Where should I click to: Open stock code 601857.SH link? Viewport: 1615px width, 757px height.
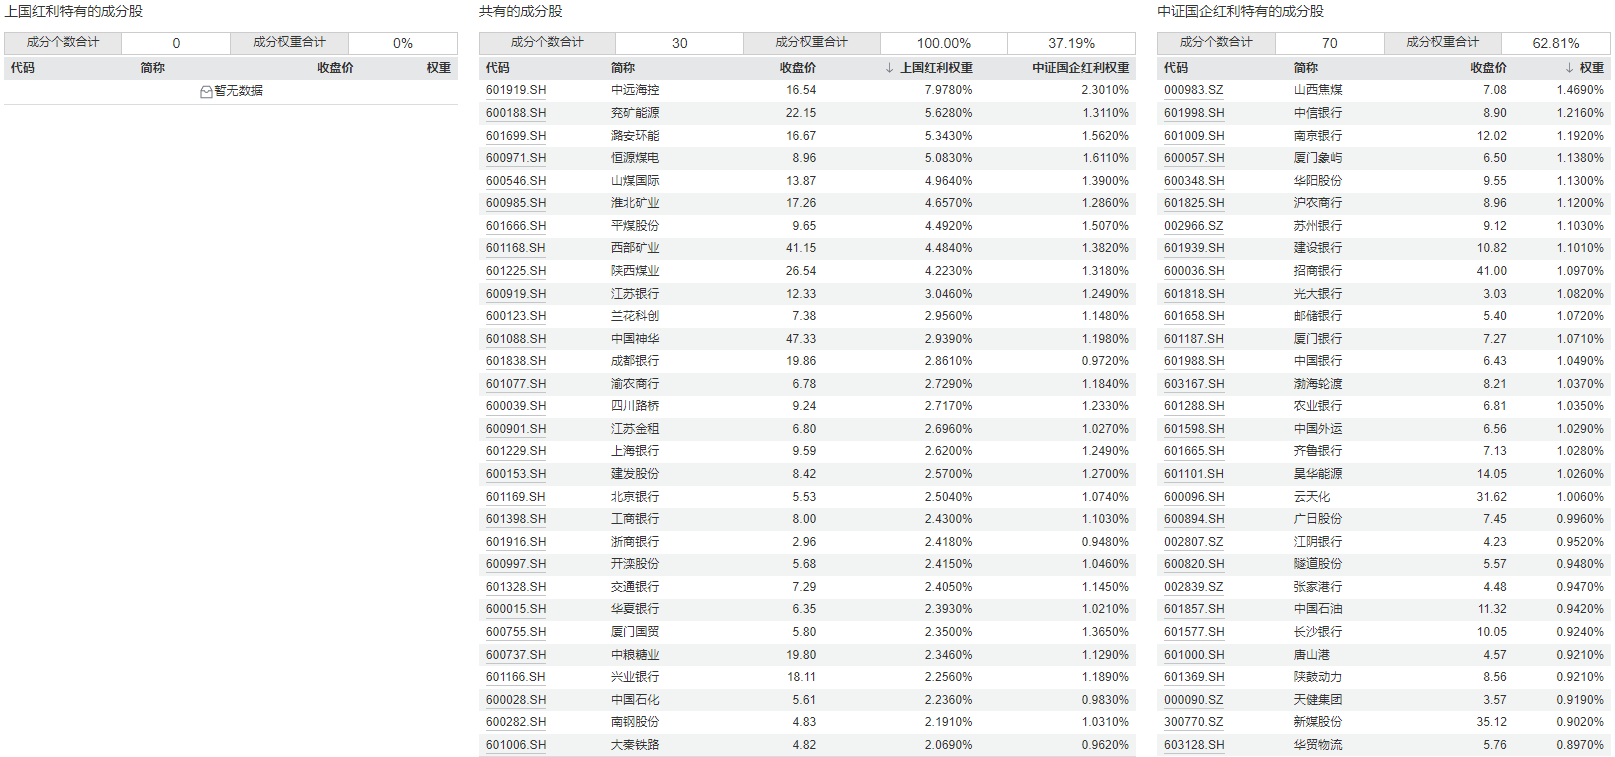tap(1194, 609)
